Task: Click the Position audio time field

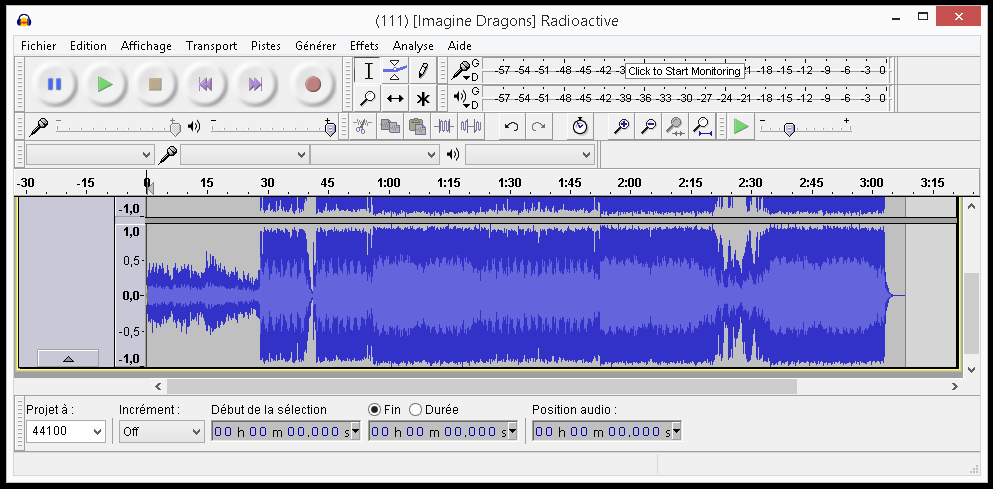Action: click(607, 432)
